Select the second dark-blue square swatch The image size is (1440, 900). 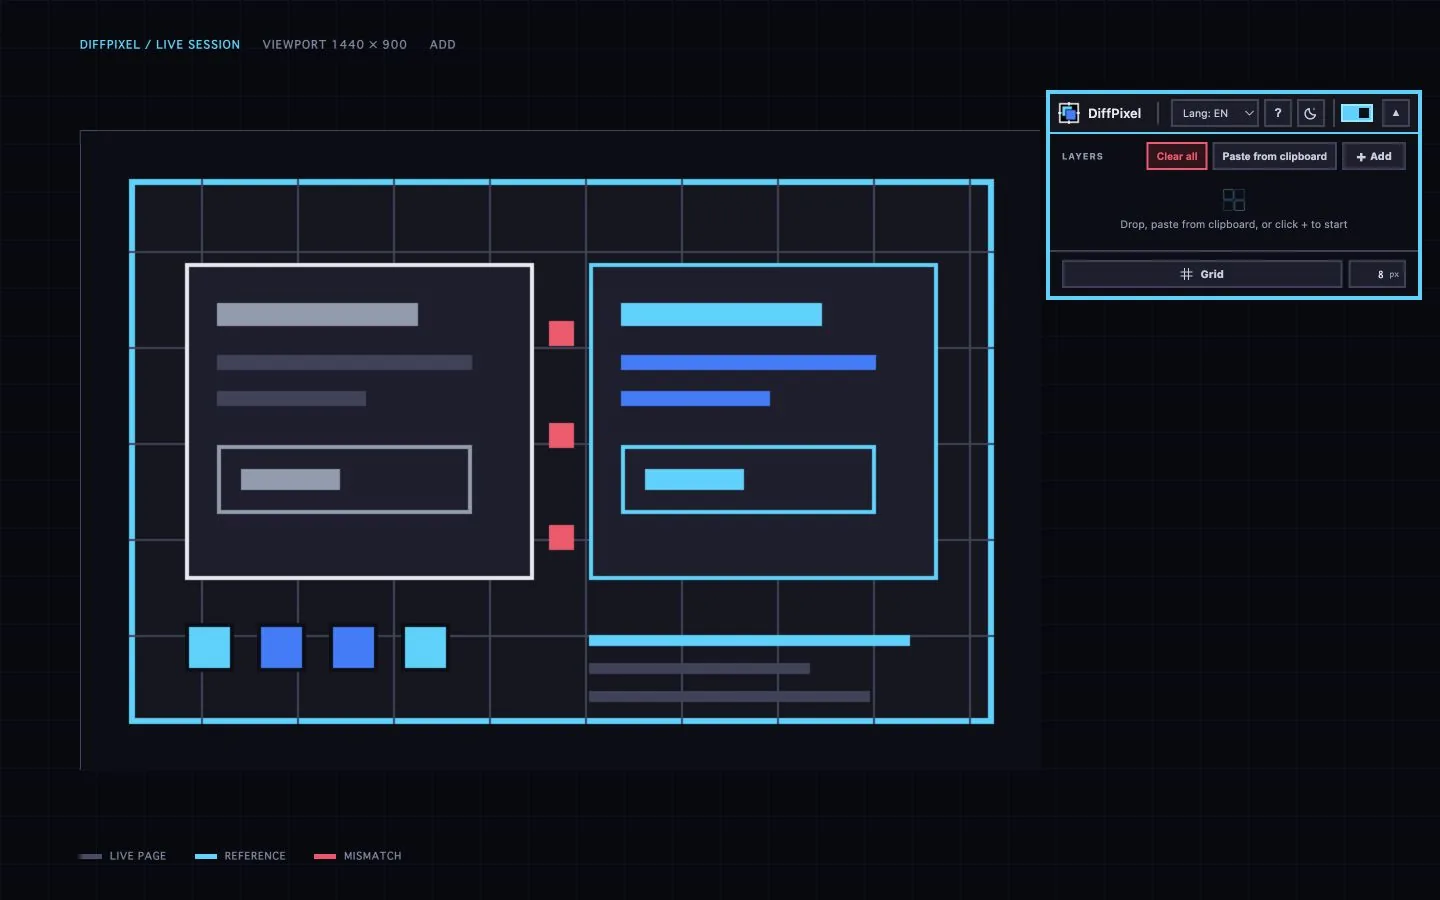pos(353,648)
